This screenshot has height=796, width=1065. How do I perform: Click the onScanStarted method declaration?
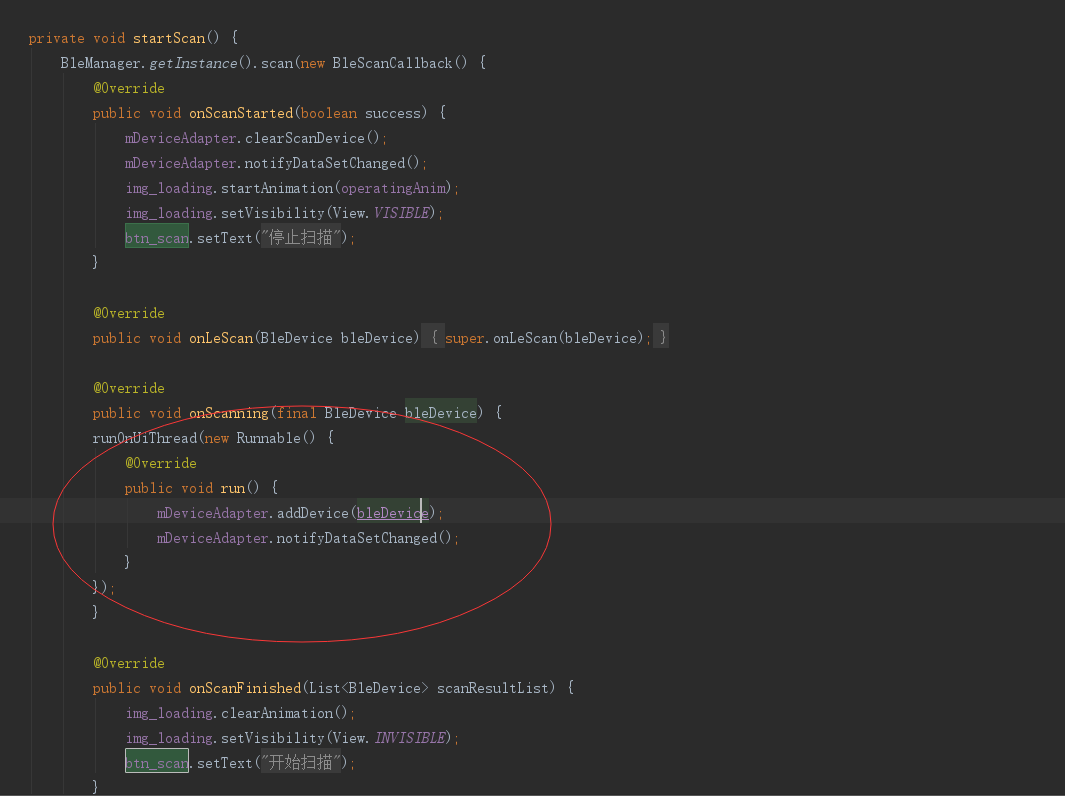[240, 112]
